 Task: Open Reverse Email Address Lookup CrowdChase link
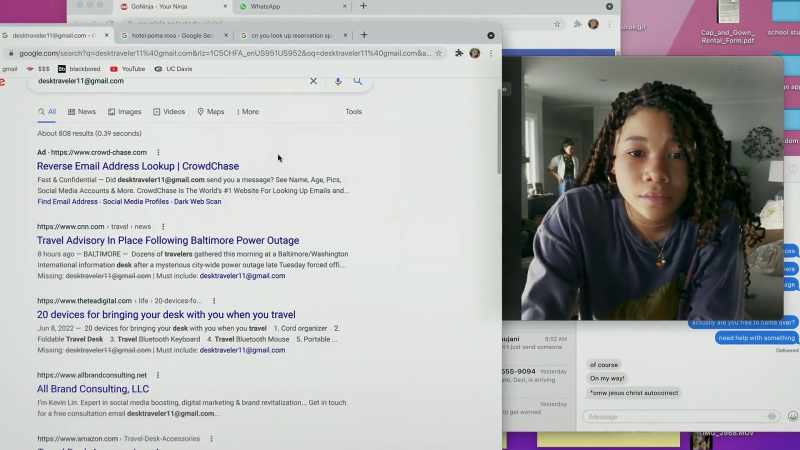(138, 166)
